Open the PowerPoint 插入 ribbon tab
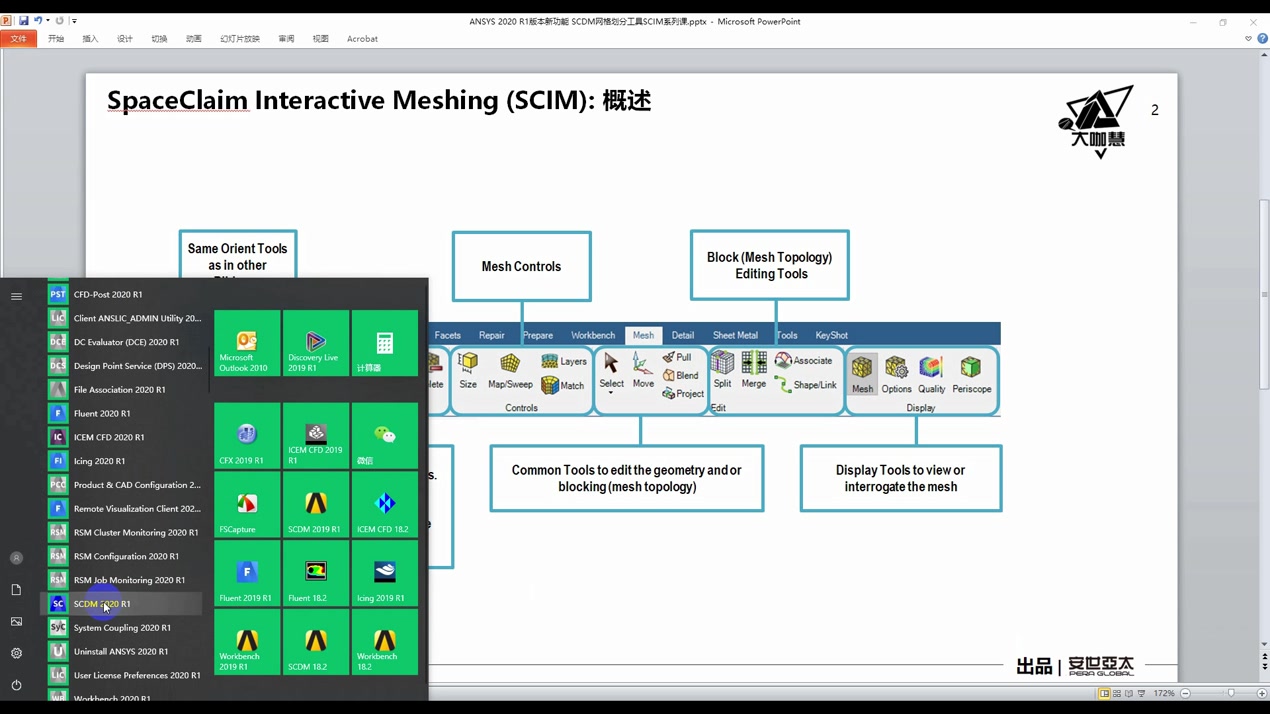The image size is (1270, 714). point(90,39)
